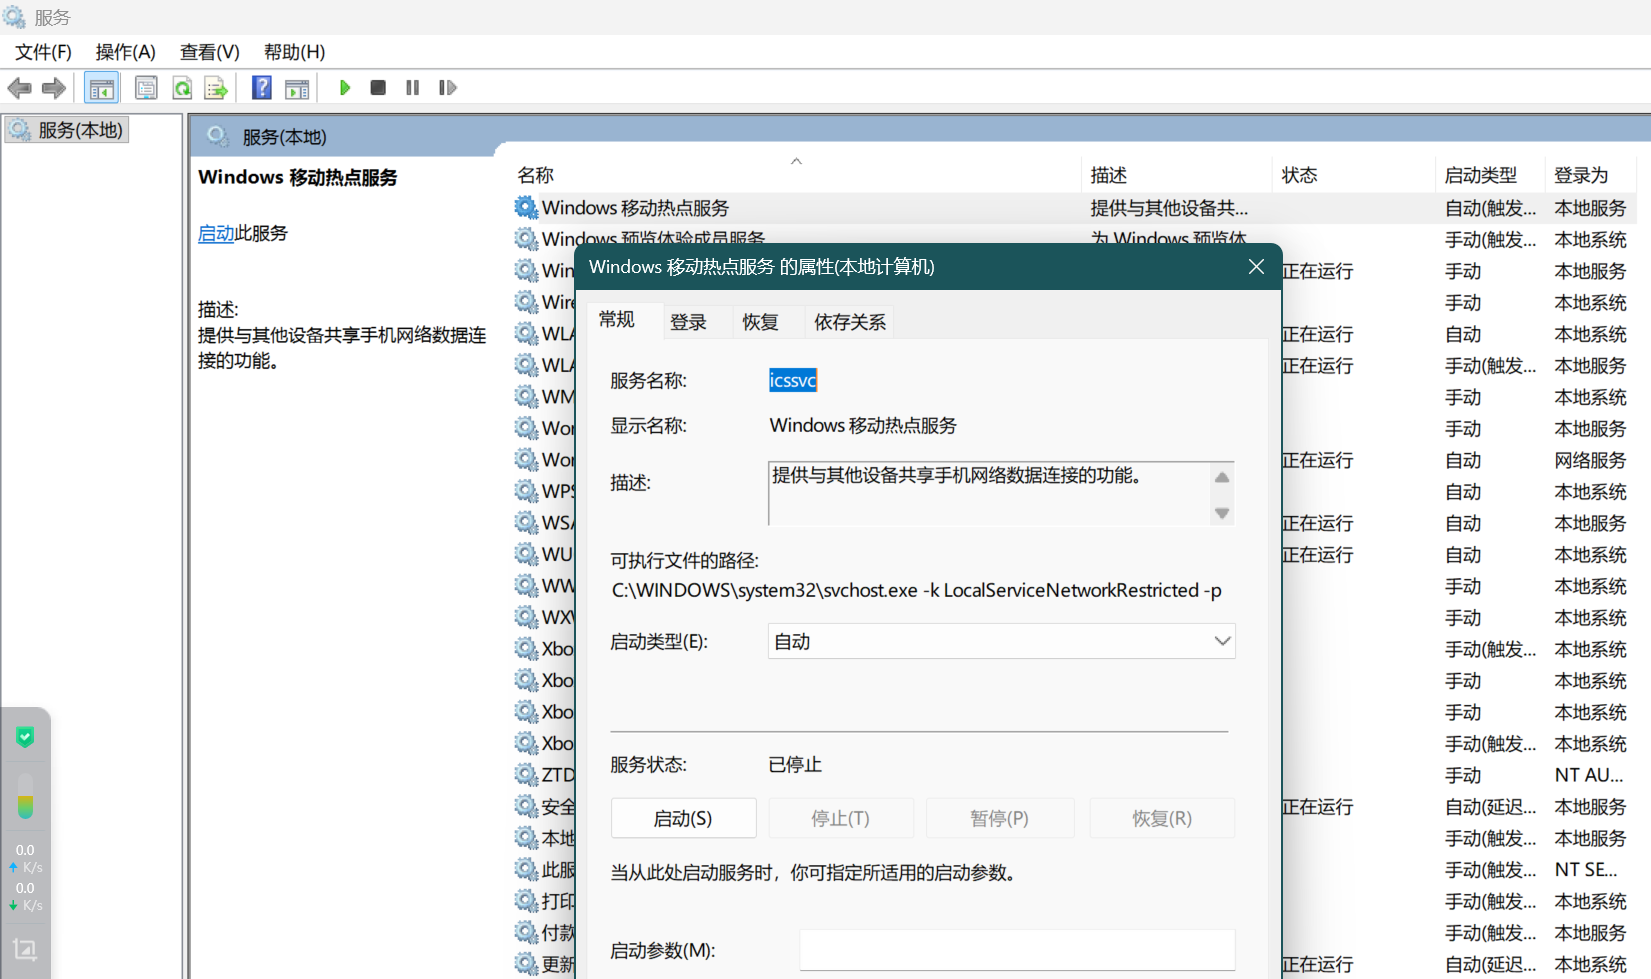Click the Back arrow in the toolbar
The height and width of the screenshot is (979, 1651).
[19, 88]
